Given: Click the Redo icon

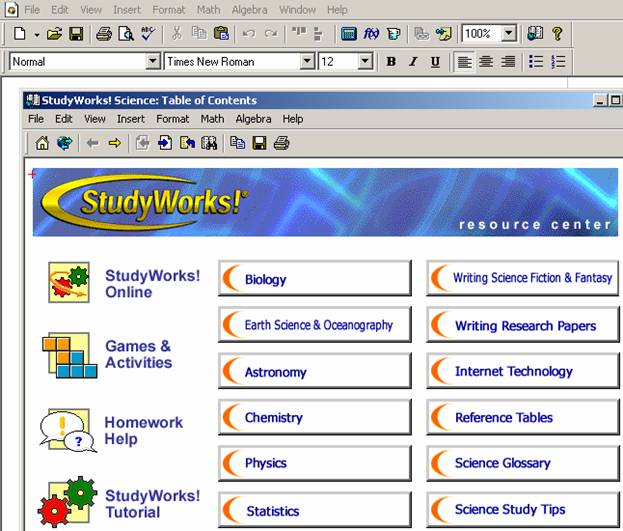Looking at the screenshot, I should coord(271,34).
